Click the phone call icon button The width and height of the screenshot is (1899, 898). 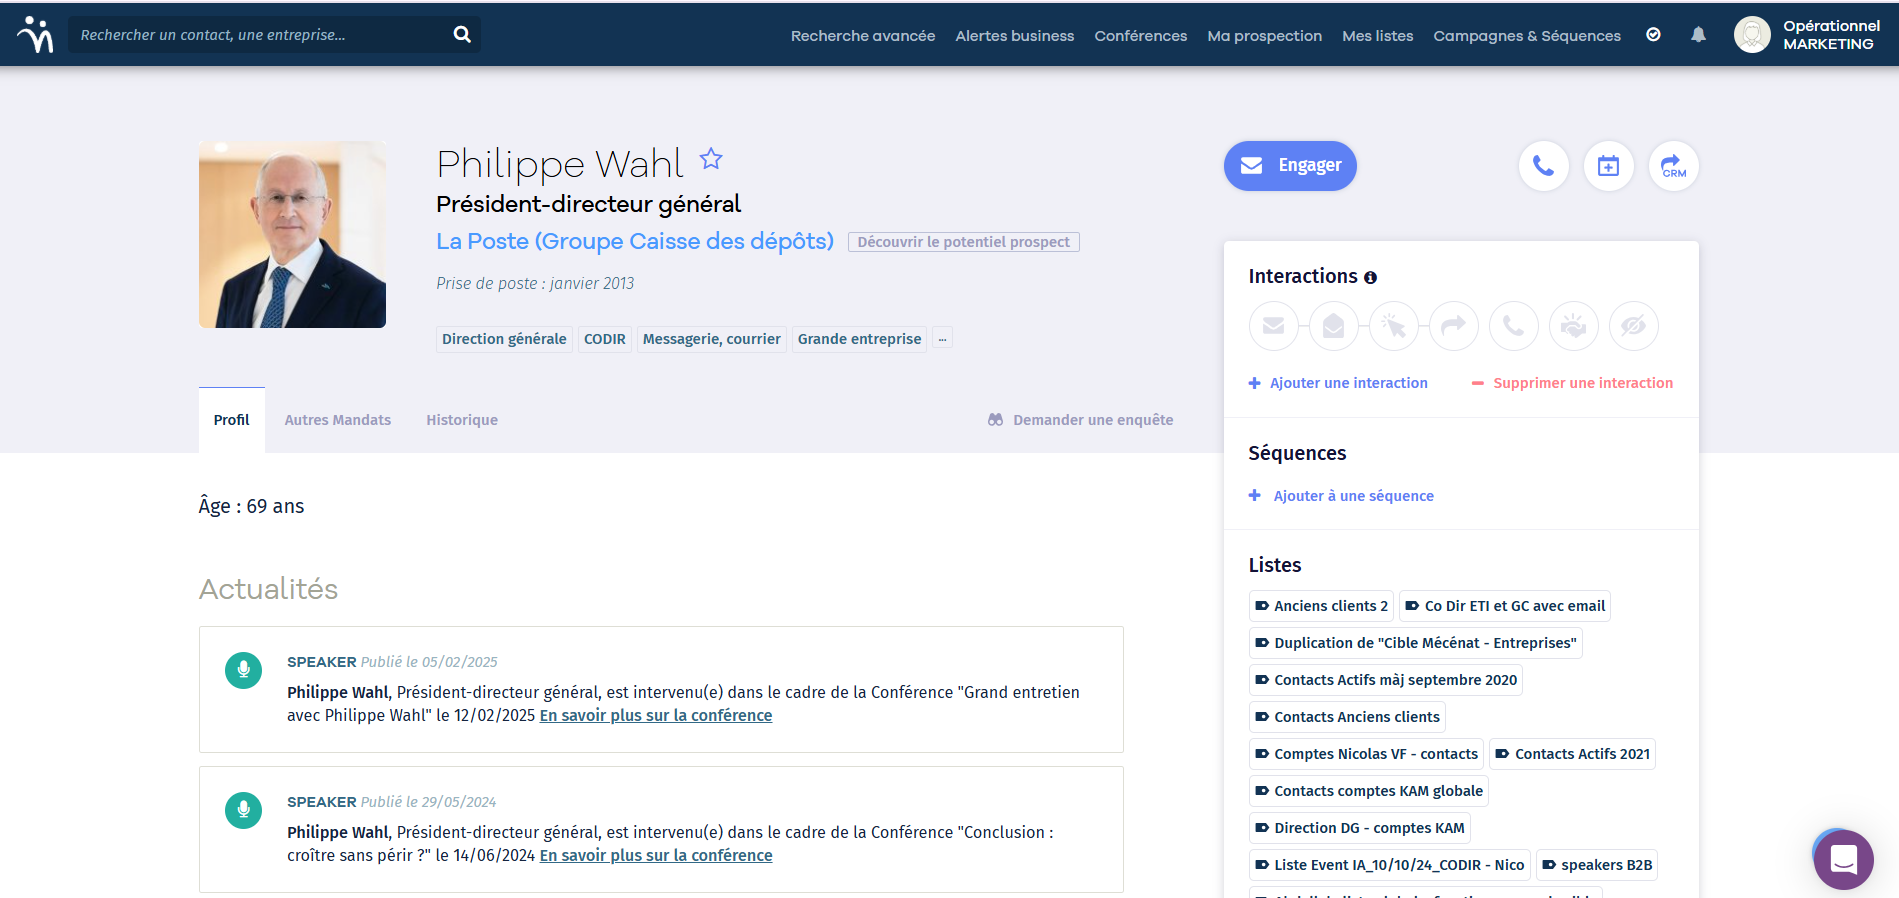1544,166
